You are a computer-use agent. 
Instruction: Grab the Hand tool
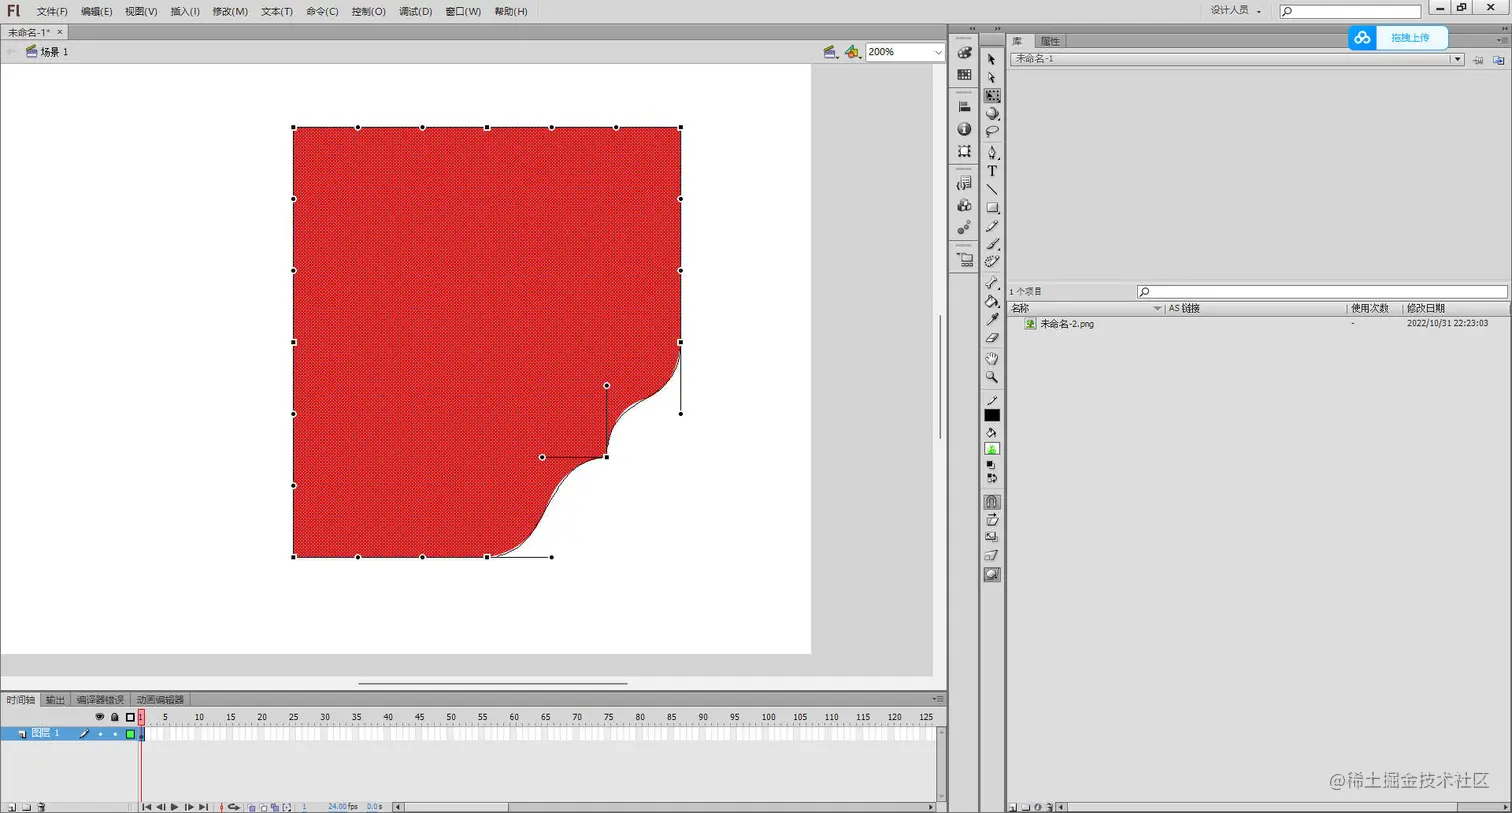pyautogui.click(x=992, y=357)
